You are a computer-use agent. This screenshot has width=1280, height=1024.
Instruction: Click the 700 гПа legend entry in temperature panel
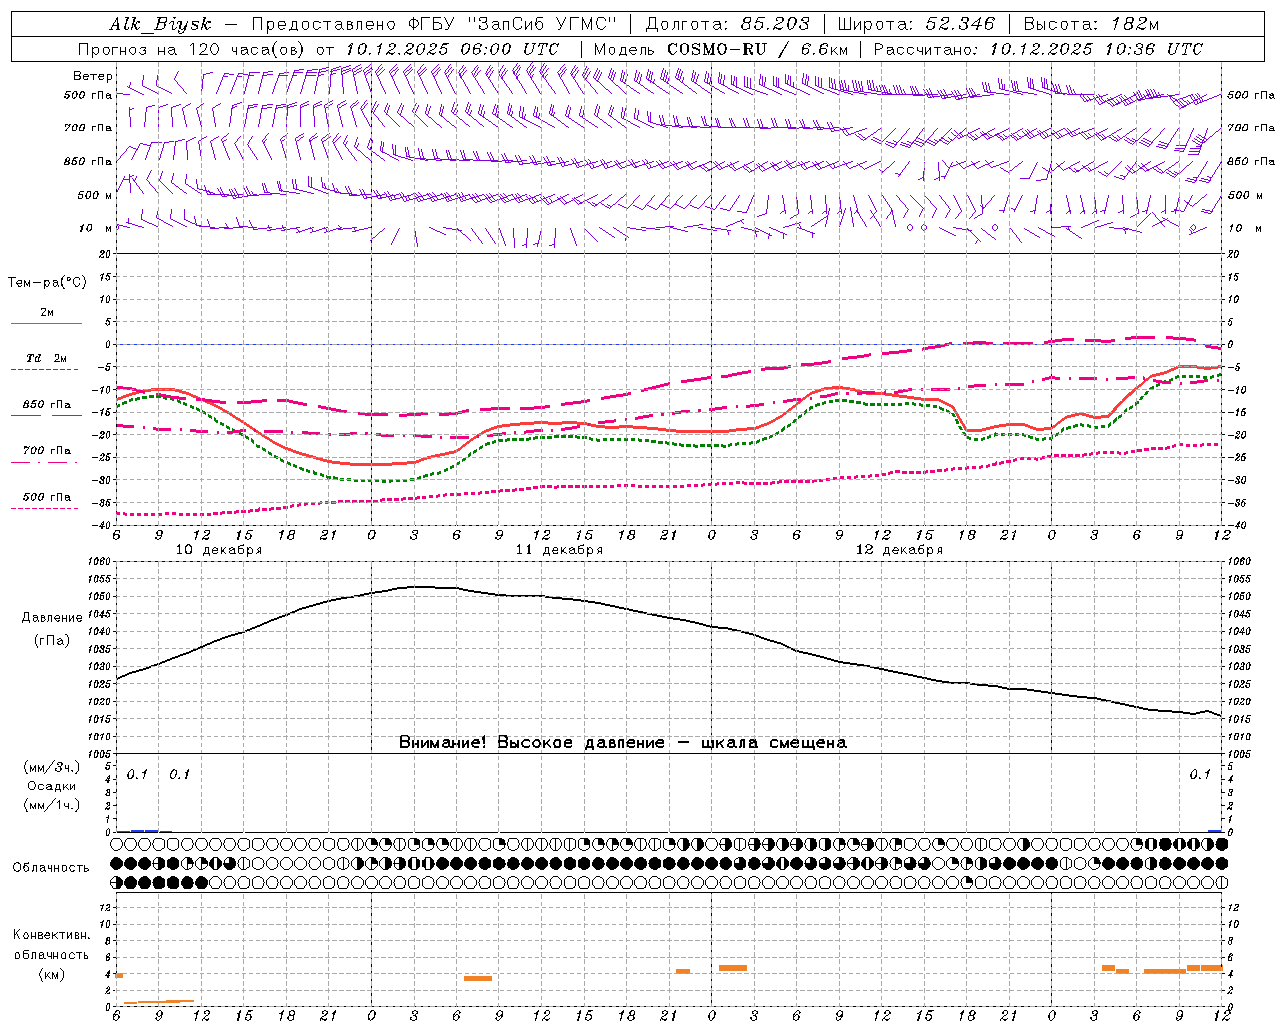(x=47, y=451)
